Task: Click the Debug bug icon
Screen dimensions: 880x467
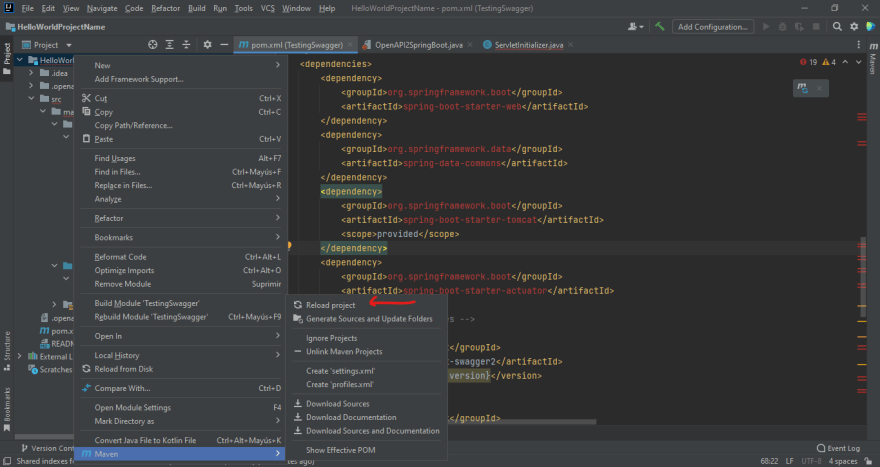Action: (782, 26)
